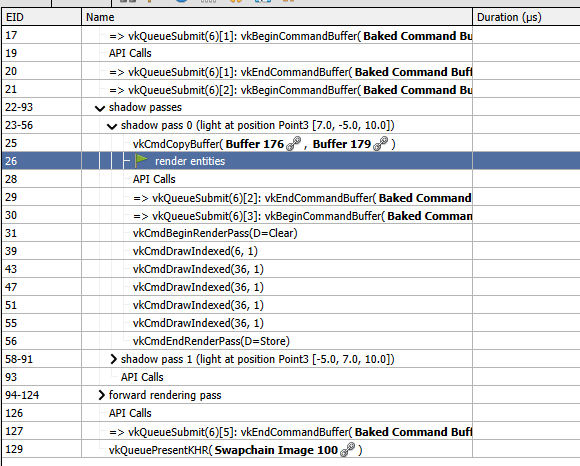Open the Buffer 179 resource link icon
The image size is (580, 466).
381,143
